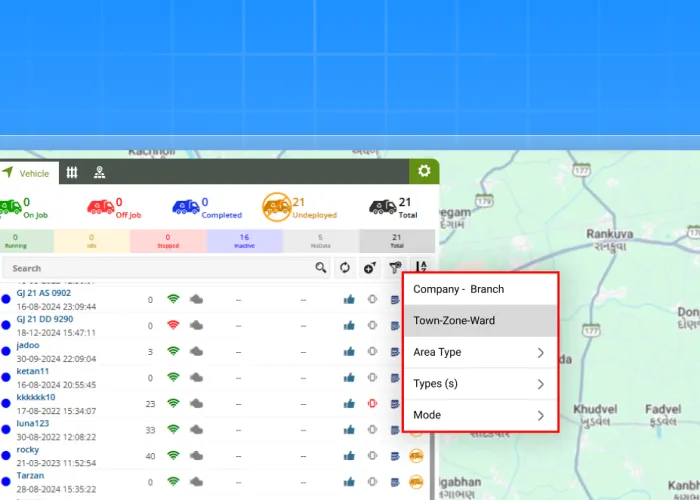Expand the Area Type submenu
This screenshot has width=700, height=500.
tap(479, 352)
